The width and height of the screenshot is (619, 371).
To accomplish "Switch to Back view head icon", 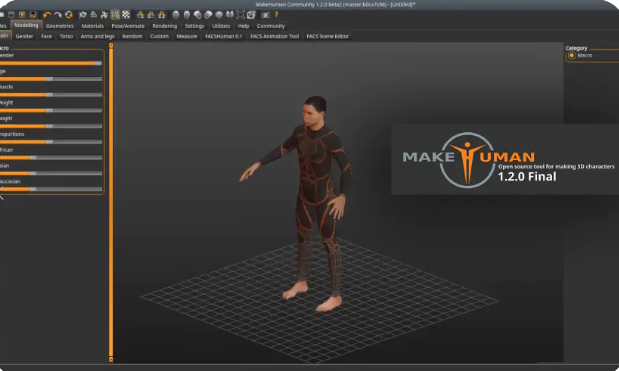I will click(x=187, y=15).
